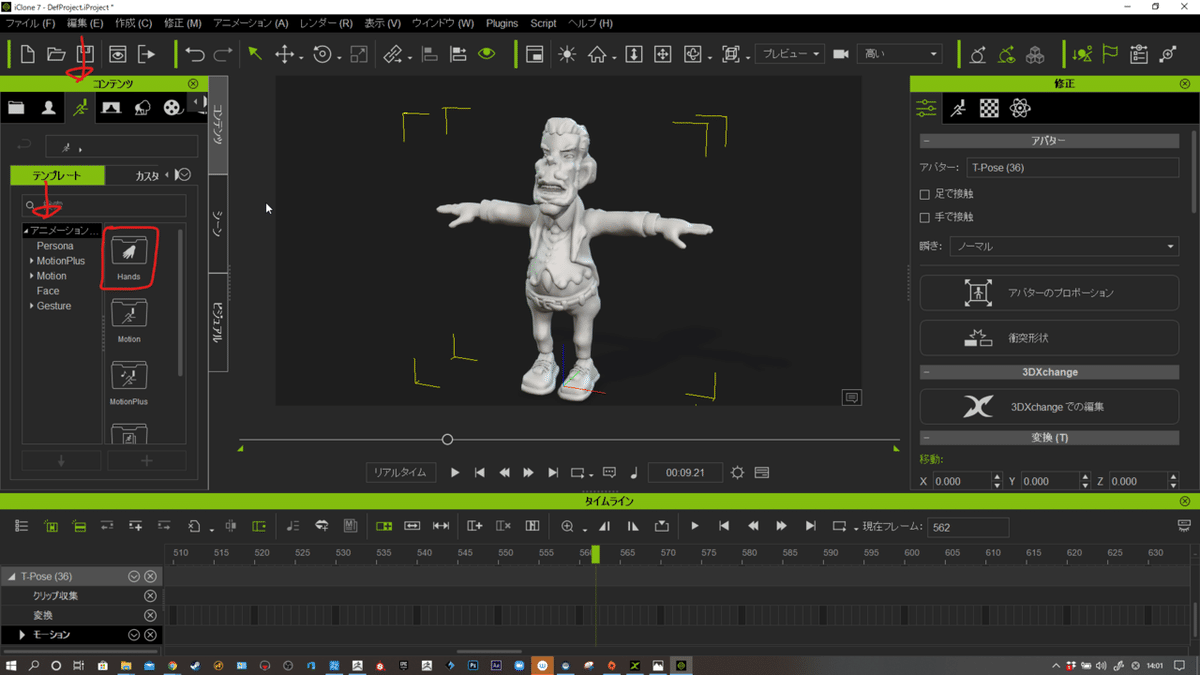The width and height of the screenshot is (1200, 675).
Task: Enable 手で接触 checkbox
Action: pos(925,217)
